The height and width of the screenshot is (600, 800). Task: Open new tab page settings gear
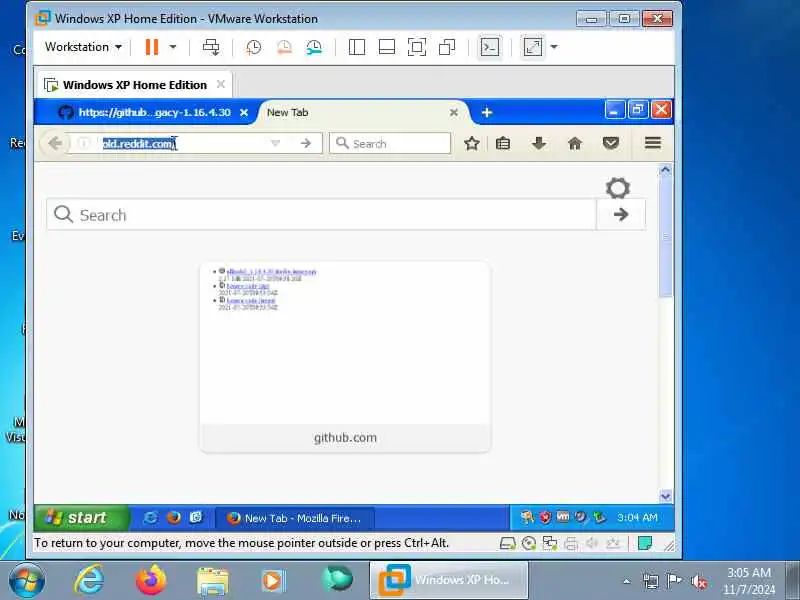coord(618,188)
